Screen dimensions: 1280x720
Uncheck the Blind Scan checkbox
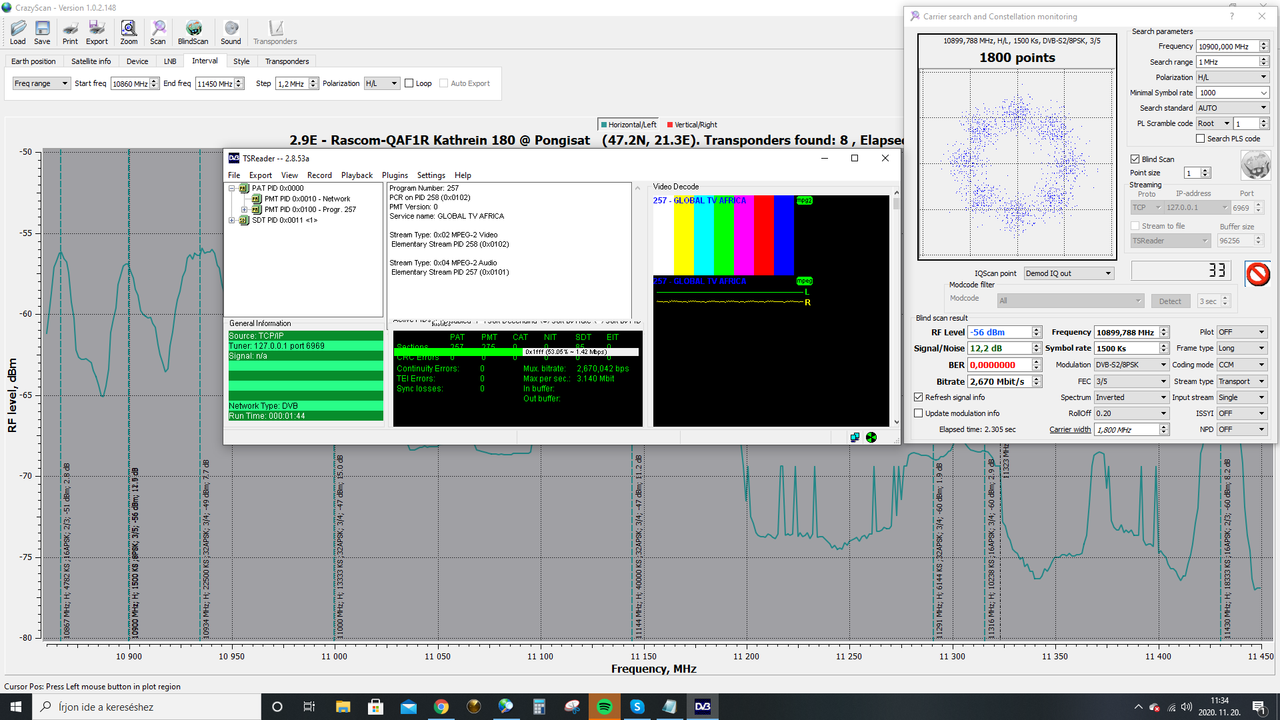pos(1135,159)
